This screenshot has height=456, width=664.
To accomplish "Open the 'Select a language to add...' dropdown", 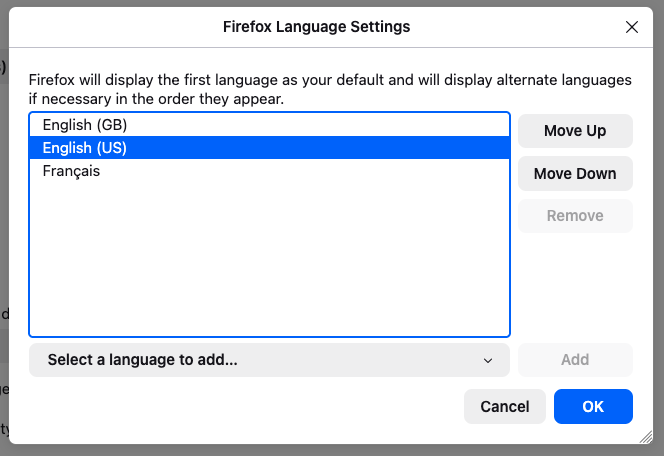I will [x=269, y=360].
